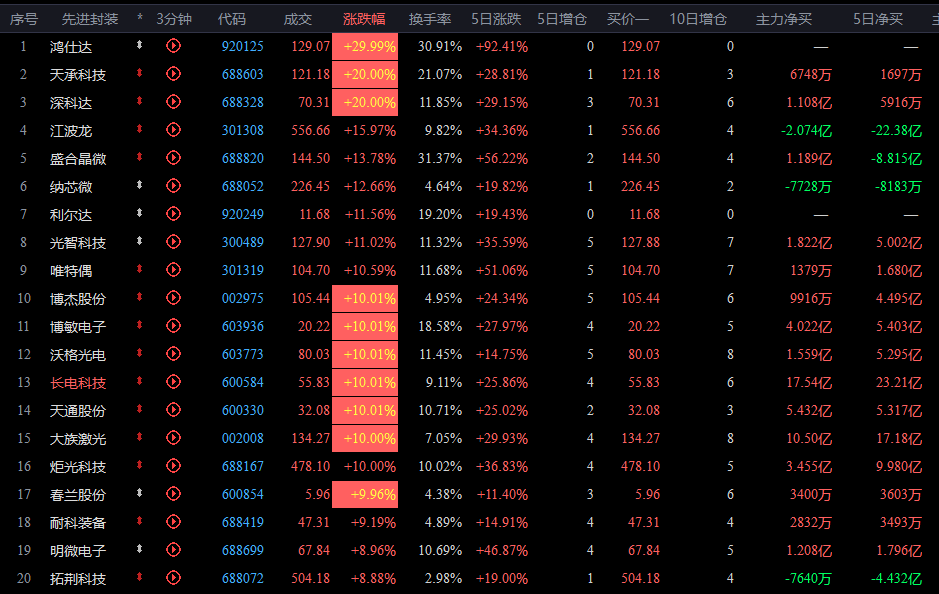Click the 504.18 bid price of 拓荆科技
The image size is (939, 594).
[640, 578]
